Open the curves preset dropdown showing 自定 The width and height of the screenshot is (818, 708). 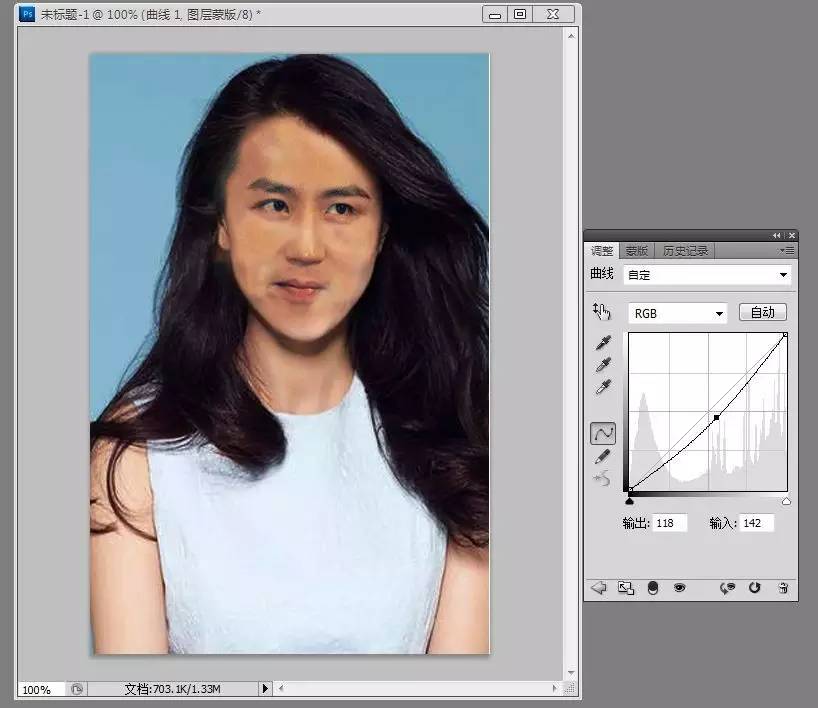pos(707,274)
